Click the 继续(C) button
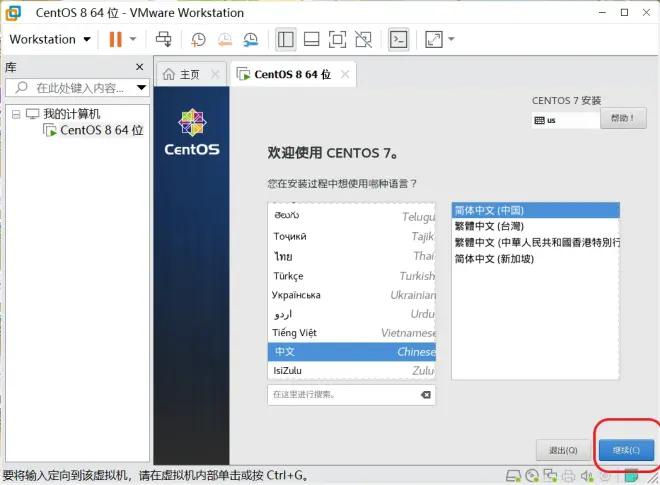660x485 pixels. [x=626, y=450]
